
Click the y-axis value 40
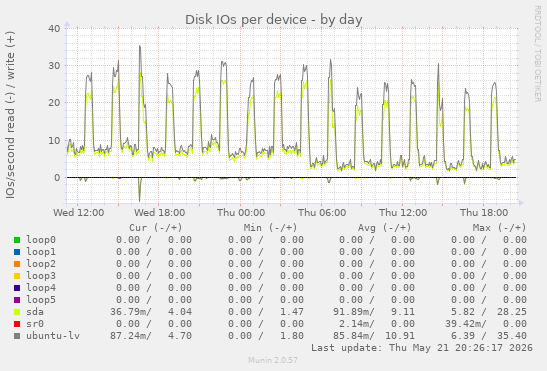coord(54,28)
